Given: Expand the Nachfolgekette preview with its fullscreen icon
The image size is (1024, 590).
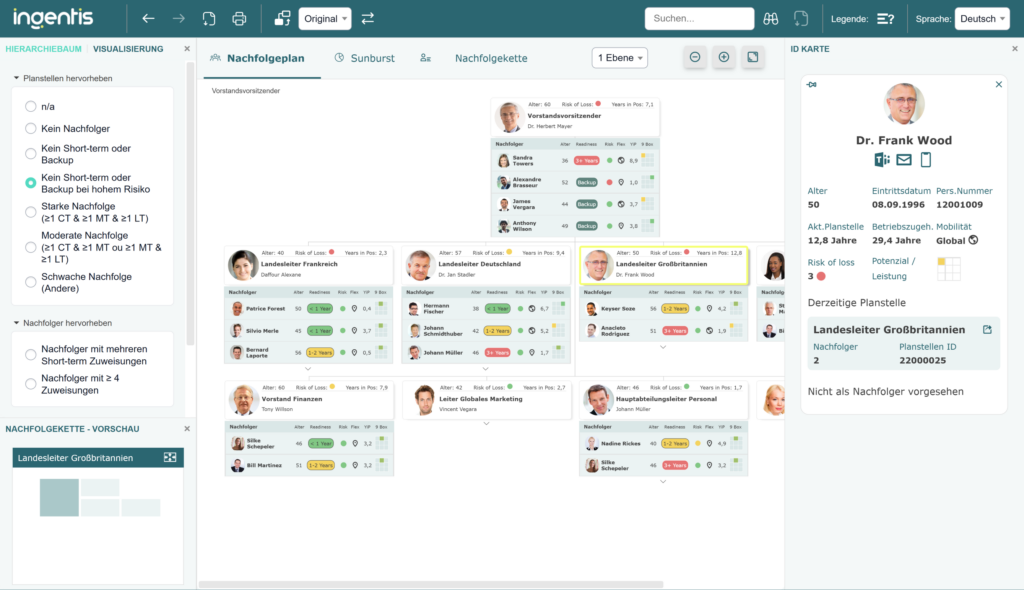Looking at the screenshot, I should click(x=170, y=457).
